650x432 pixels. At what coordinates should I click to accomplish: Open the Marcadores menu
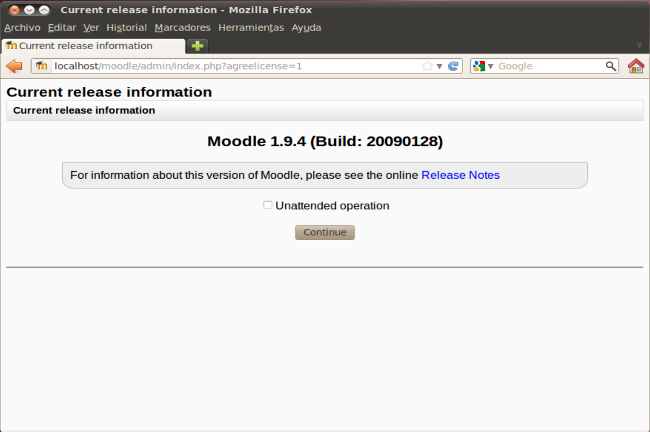pos(182,27)
